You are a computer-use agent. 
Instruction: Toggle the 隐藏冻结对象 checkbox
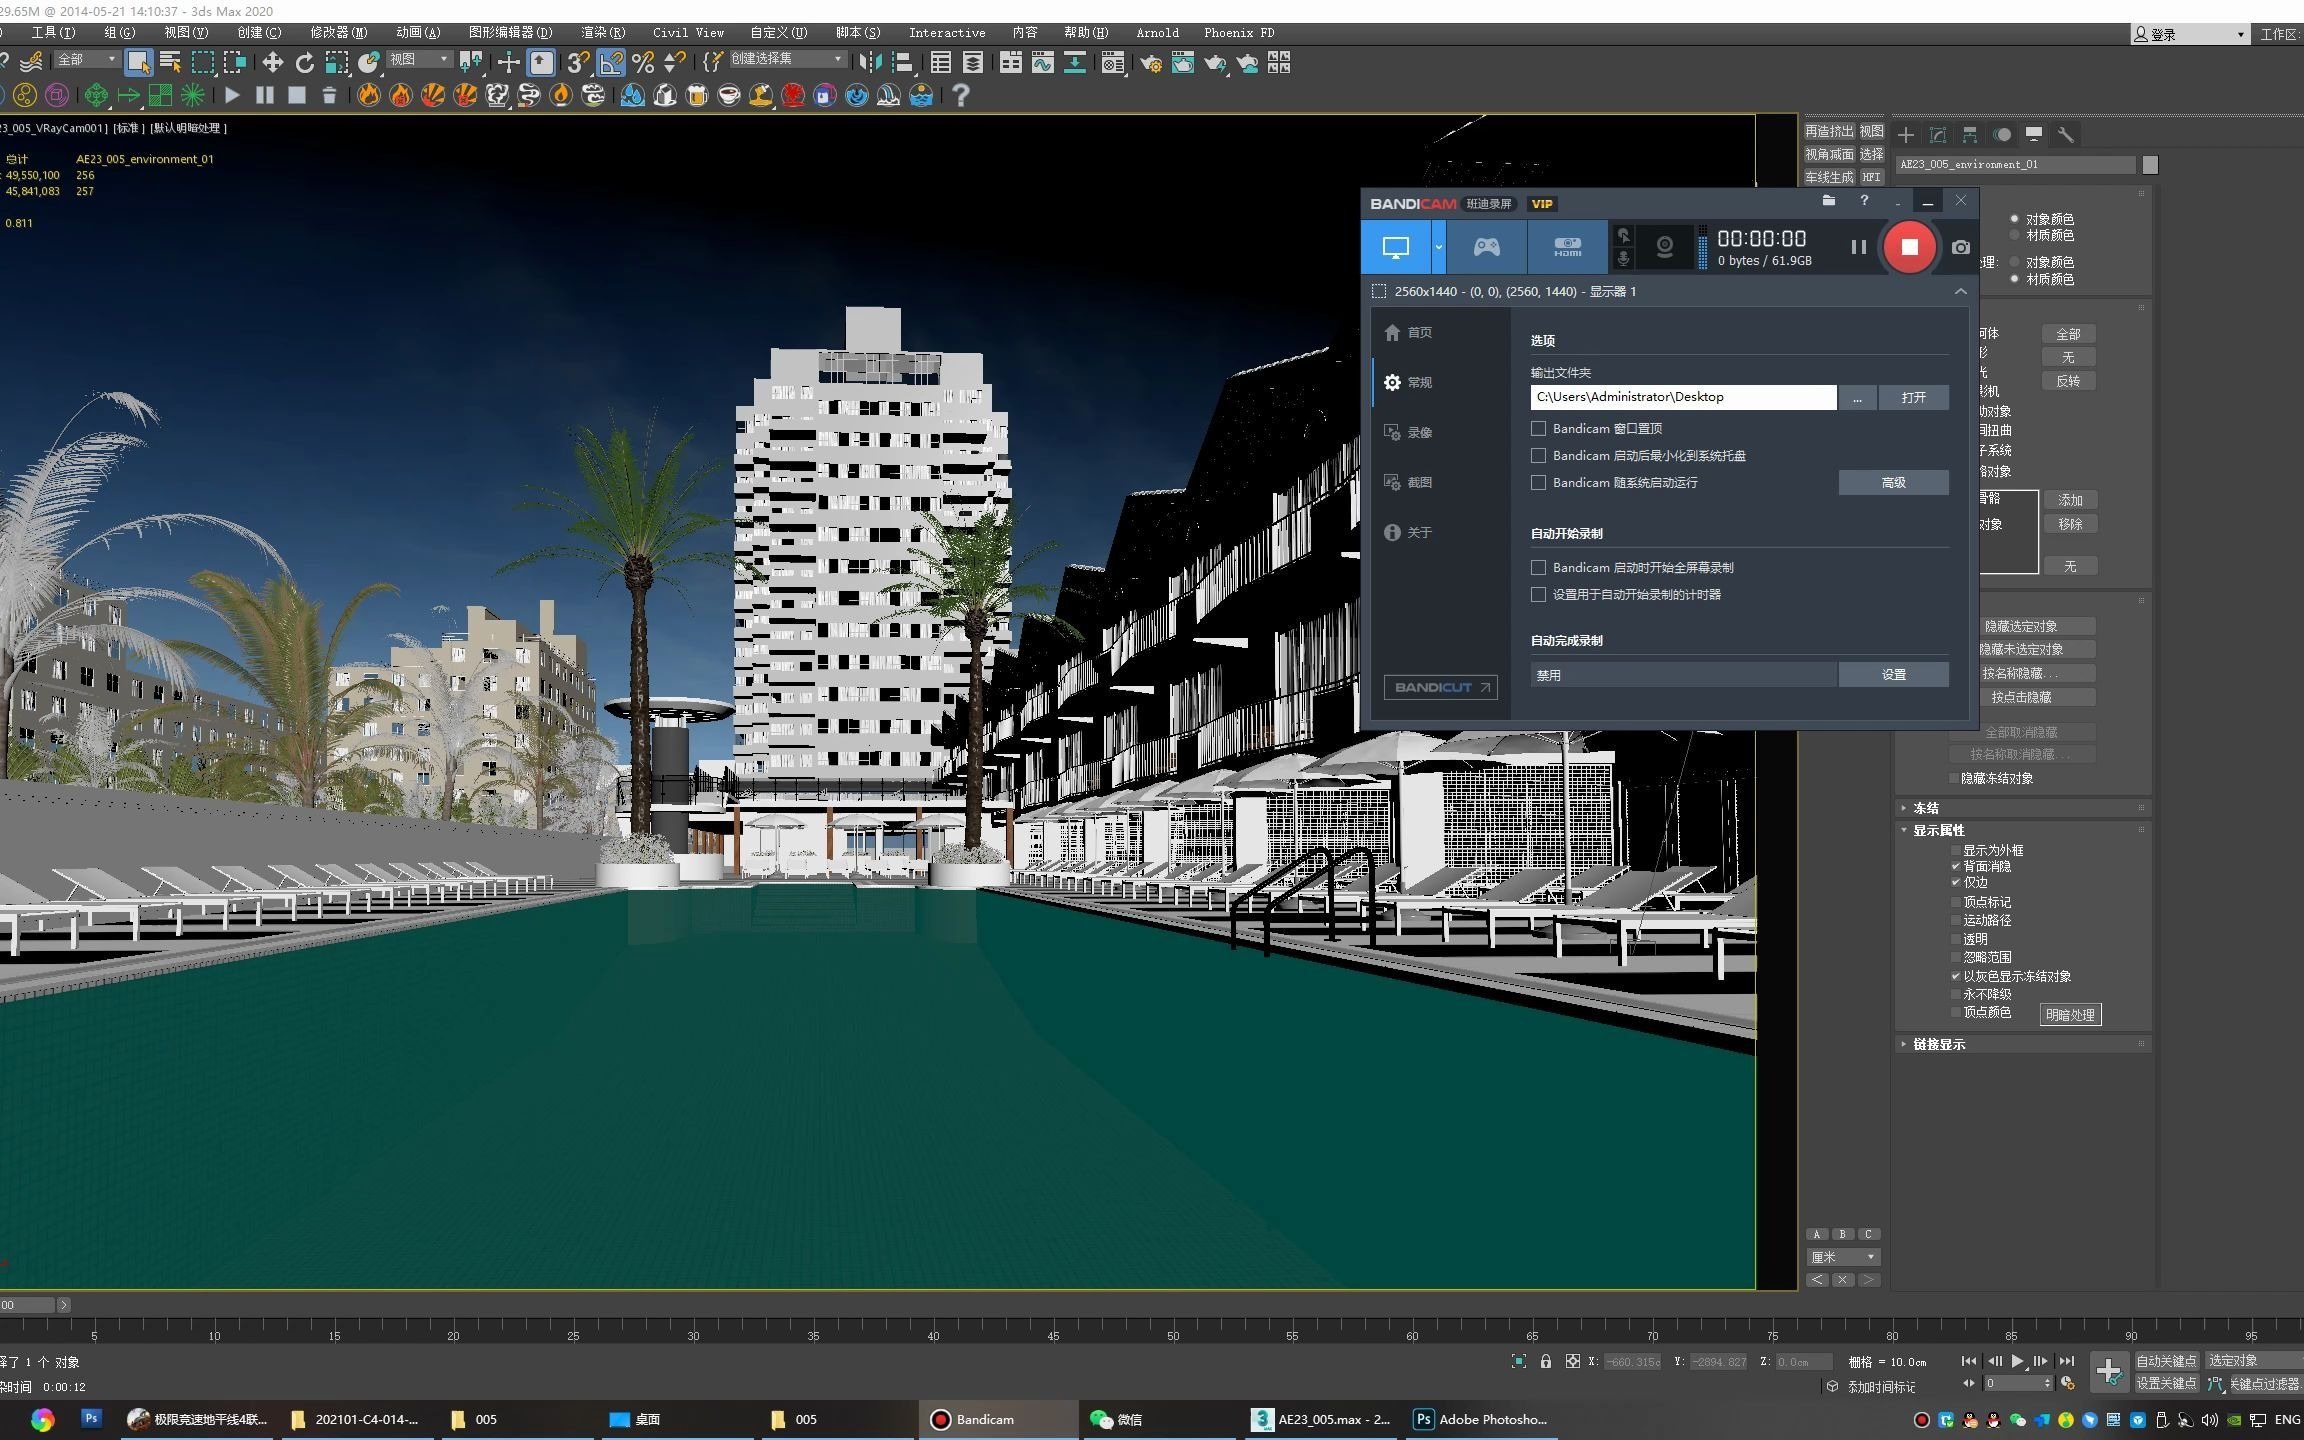1954,778
